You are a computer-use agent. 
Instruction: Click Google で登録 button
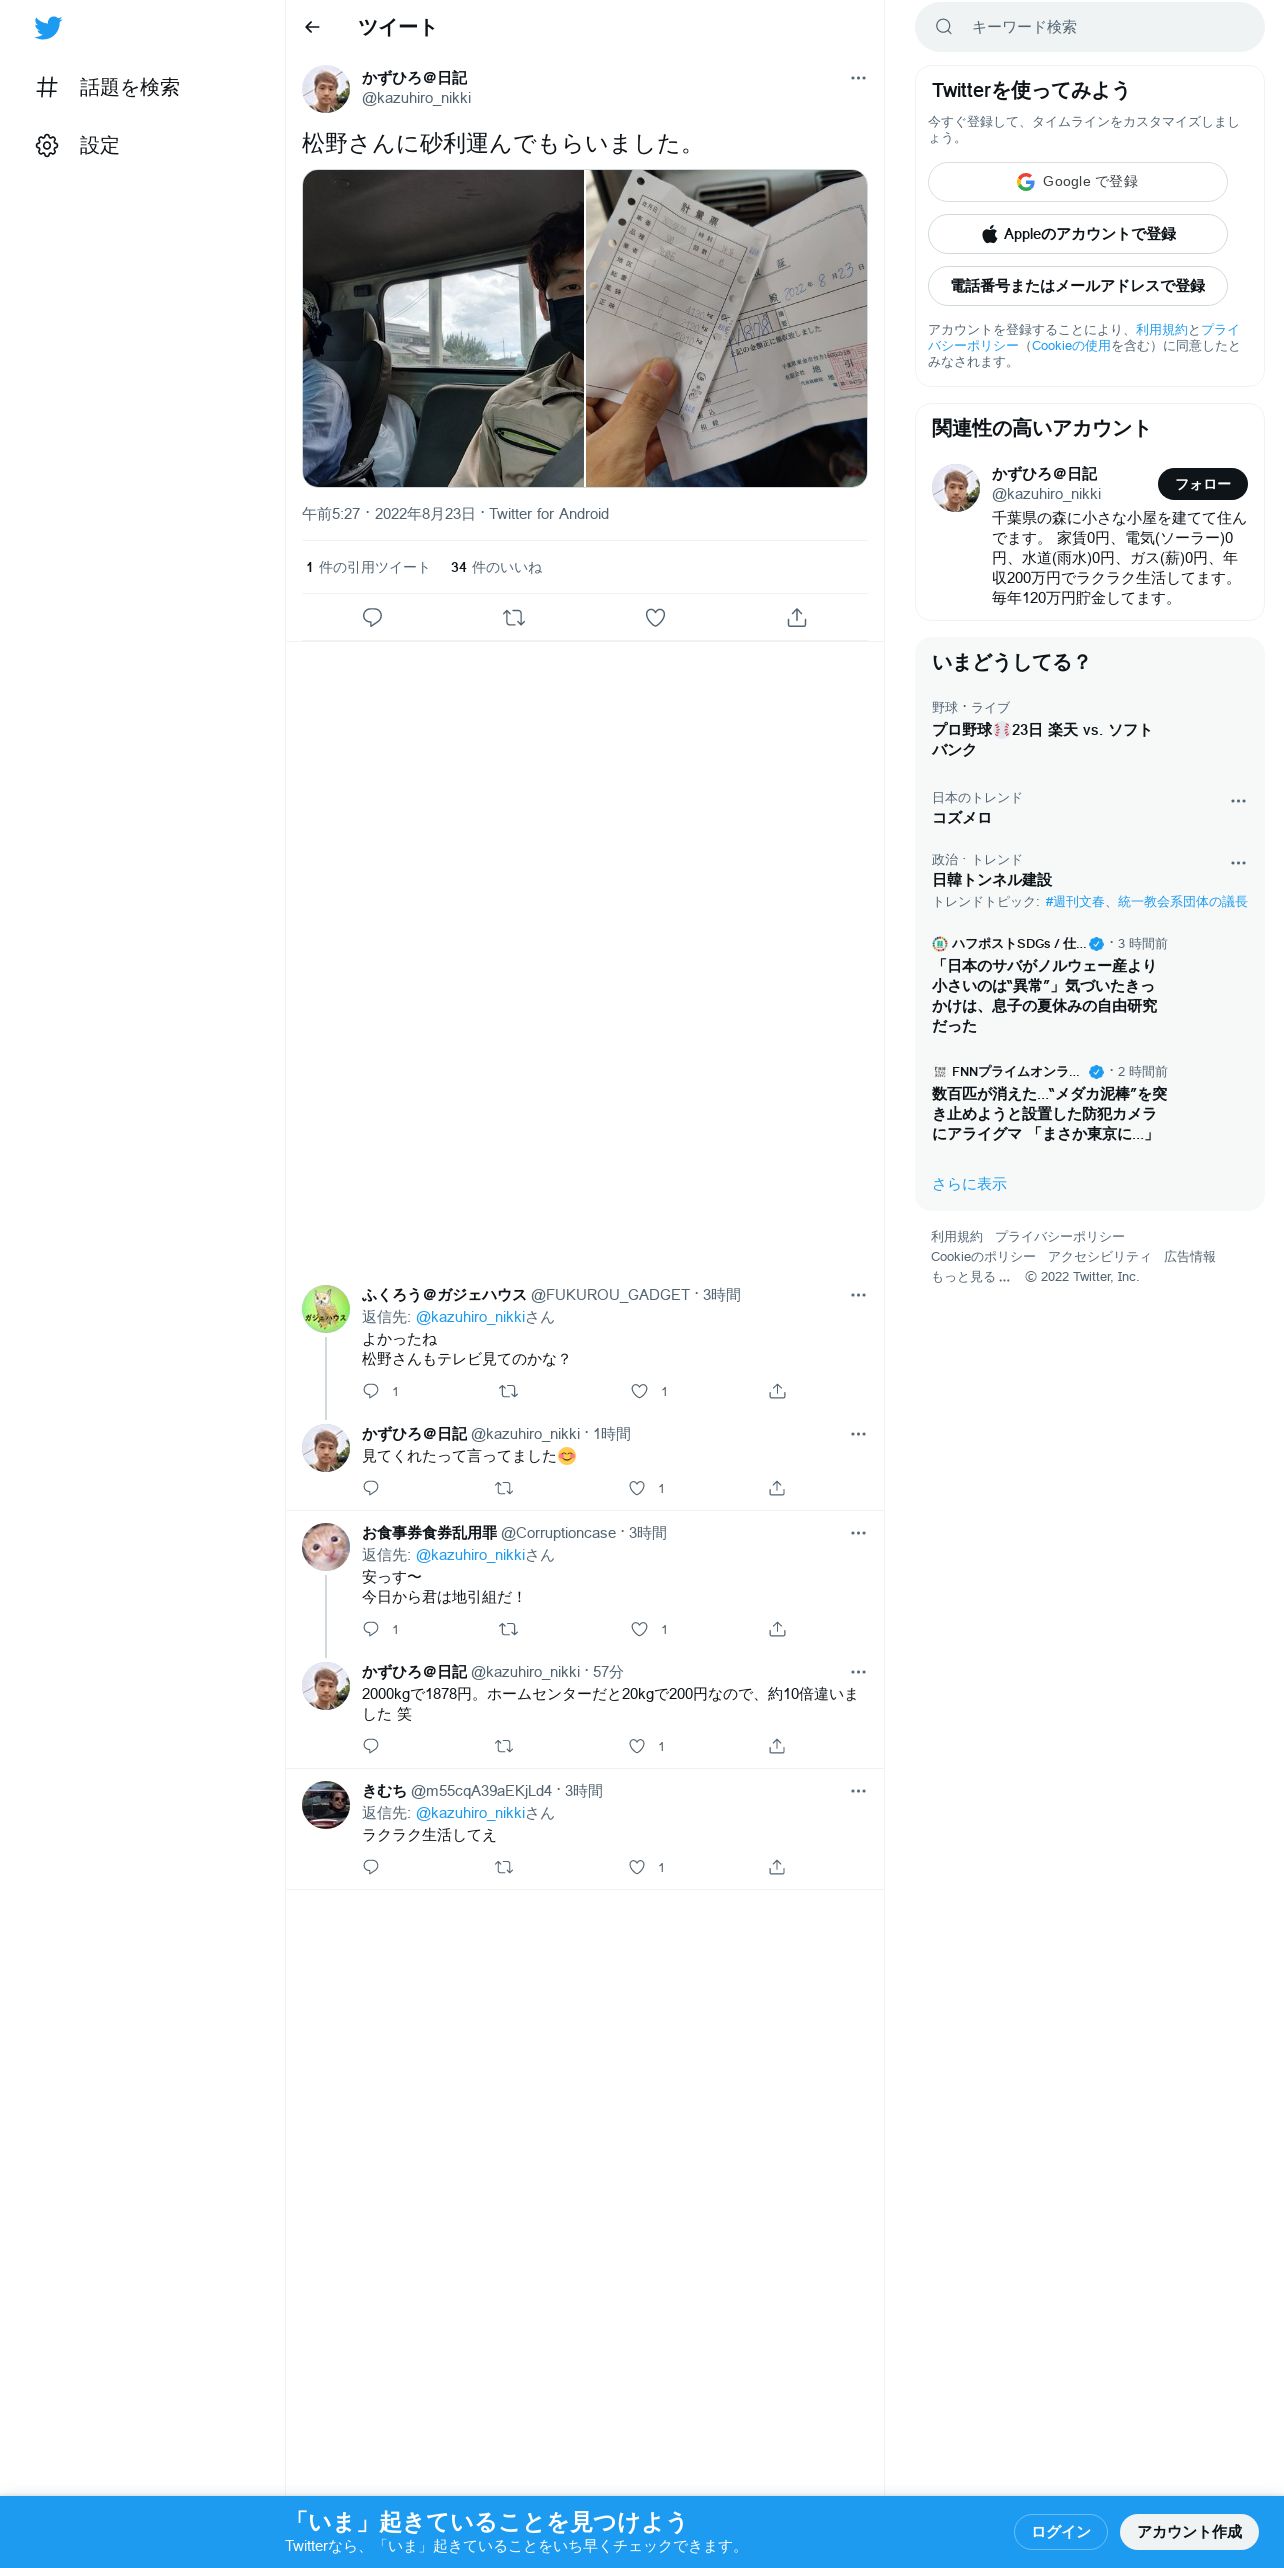coord(1077,182)
